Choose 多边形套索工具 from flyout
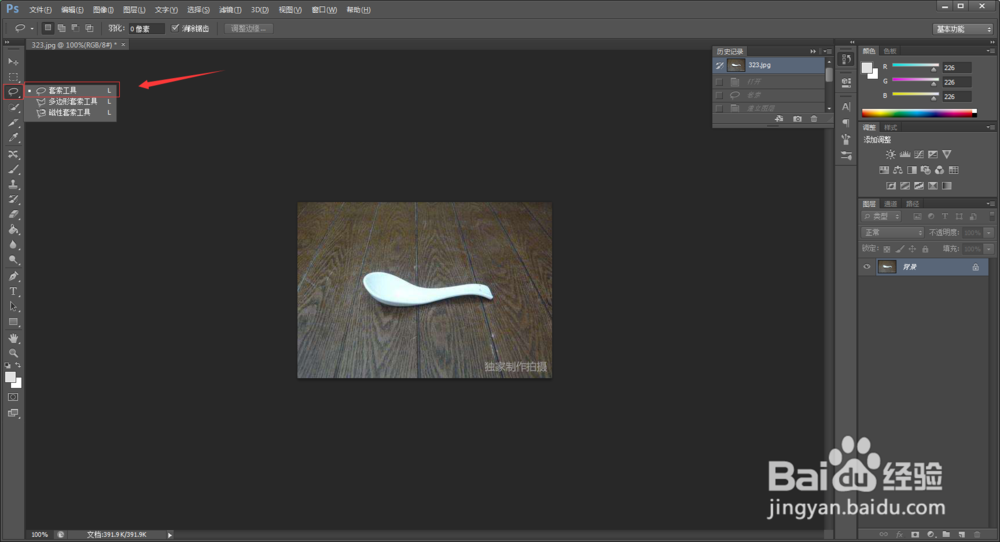 tap(71, 101)
